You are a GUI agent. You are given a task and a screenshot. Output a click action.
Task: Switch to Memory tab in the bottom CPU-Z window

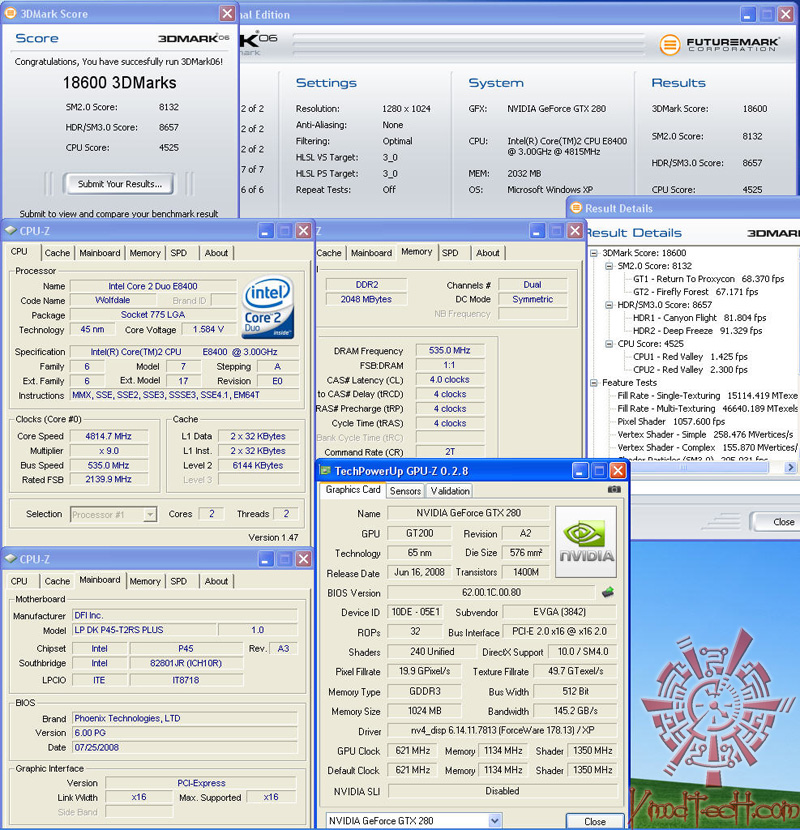[145, 581]
